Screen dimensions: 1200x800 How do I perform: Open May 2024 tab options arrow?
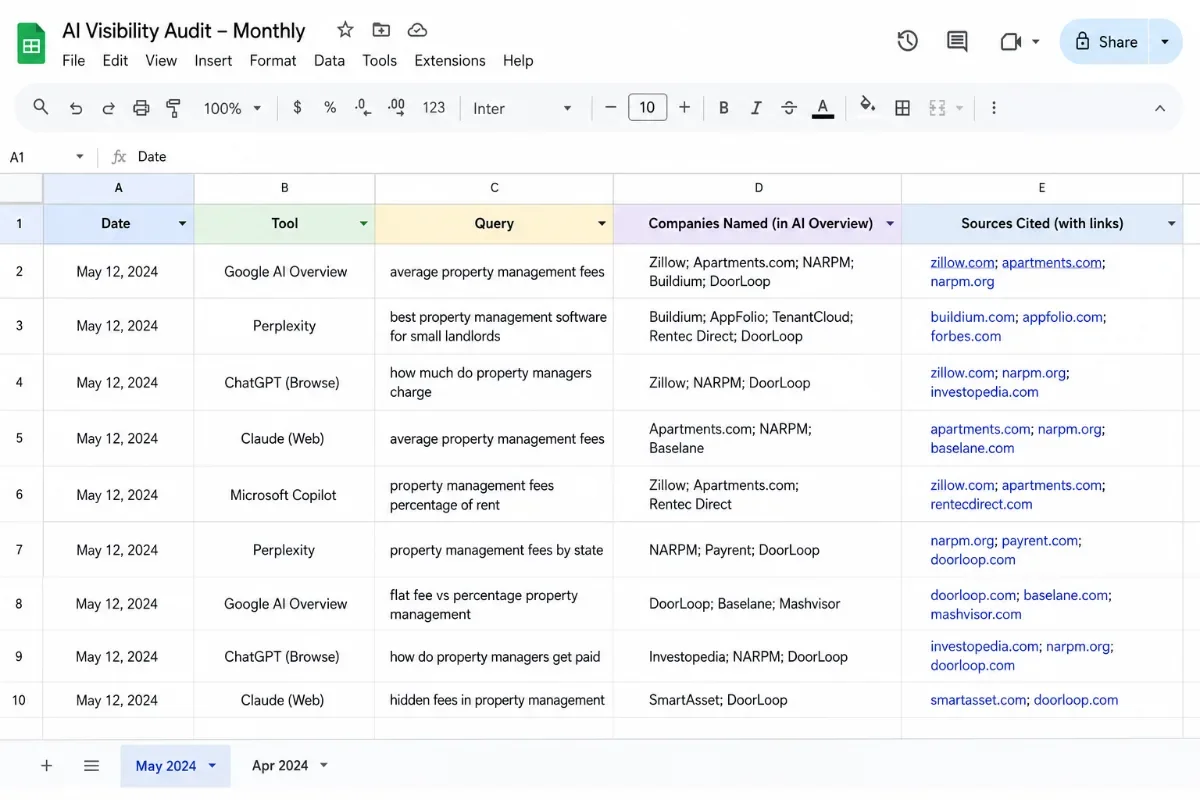[x=212, y=766]
